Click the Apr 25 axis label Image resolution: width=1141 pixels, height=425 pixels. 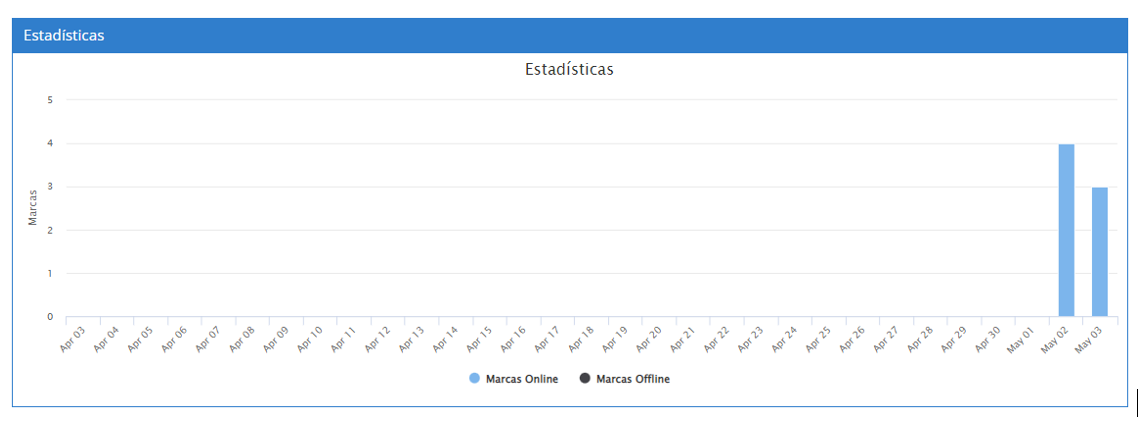tap(818, 338)
